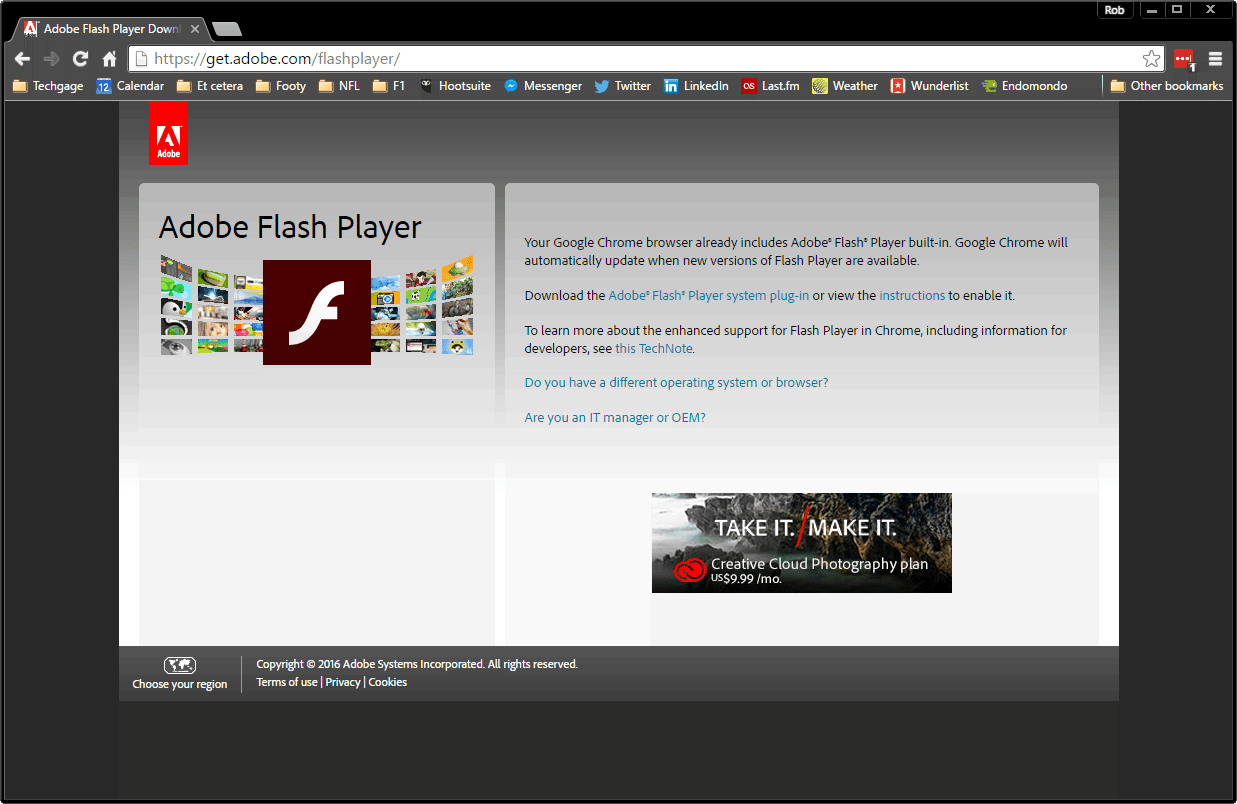Viewport: 1237px width, 804px height.
Task: Click the browser Forward arrow
Action: tap(51, 59)
